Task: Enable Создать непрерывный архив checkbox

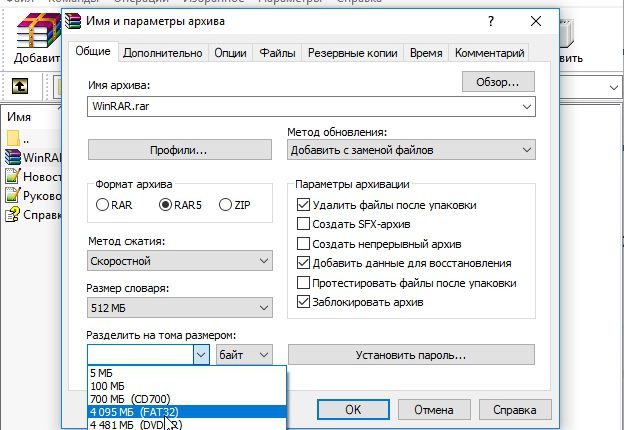Action: point(303,243)
